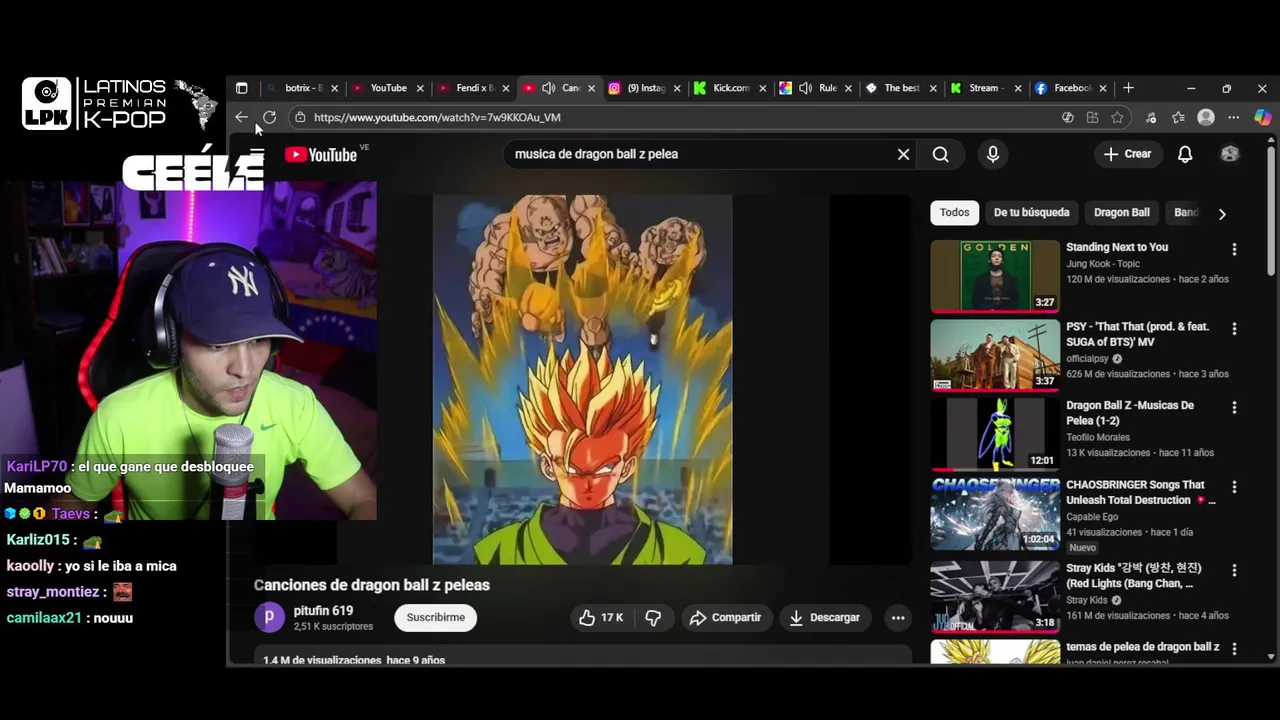Open YouTube notifications bell
Viewport: 1280px width, 720px height.
(1185, 154)
